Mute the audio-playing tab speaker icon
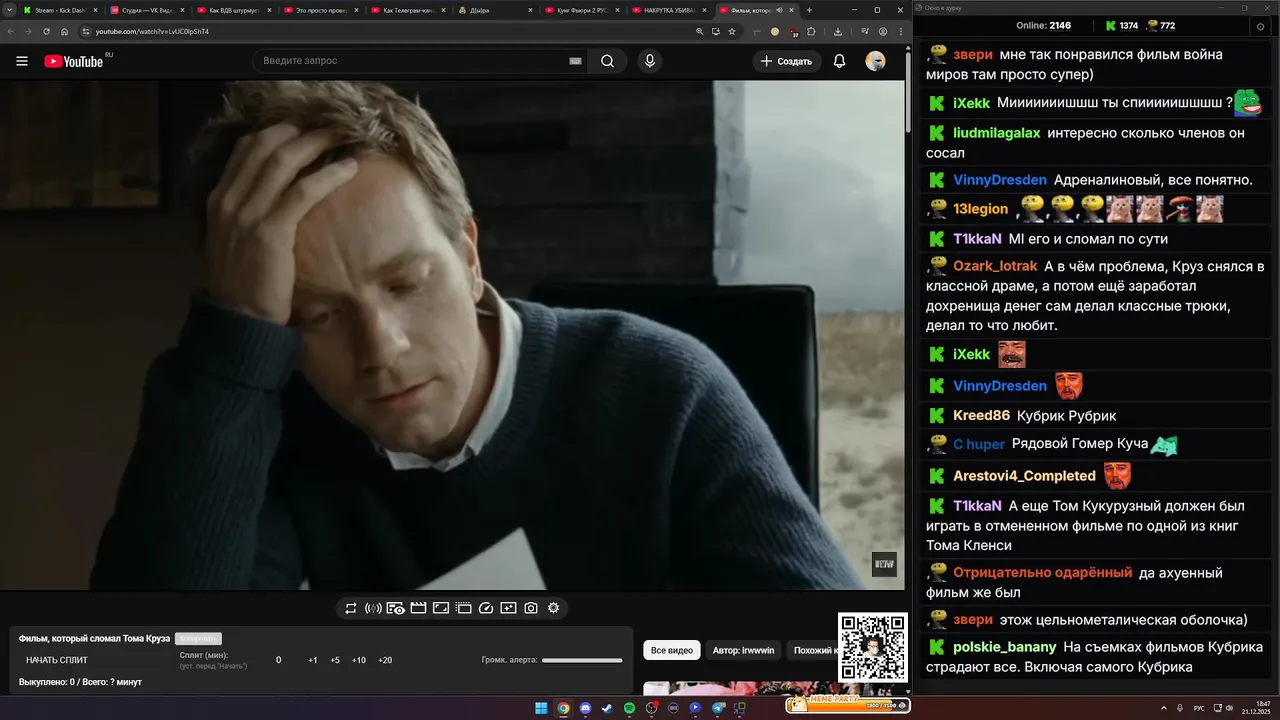 779,10
